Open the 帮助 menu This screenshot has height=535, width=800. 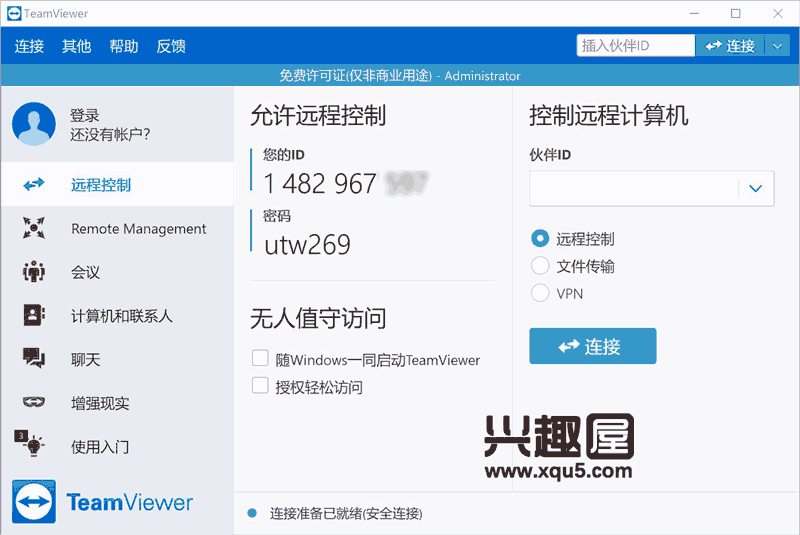pos(123,46)
